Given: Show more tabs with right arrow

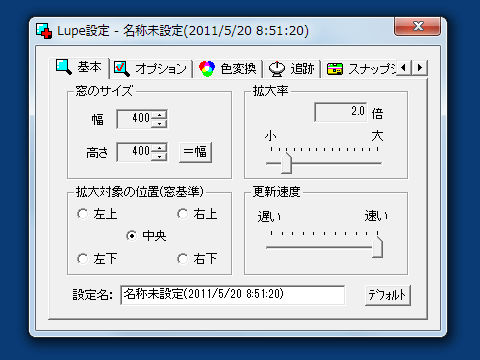Looking at the screenshot, I should (x=420, y=68).
